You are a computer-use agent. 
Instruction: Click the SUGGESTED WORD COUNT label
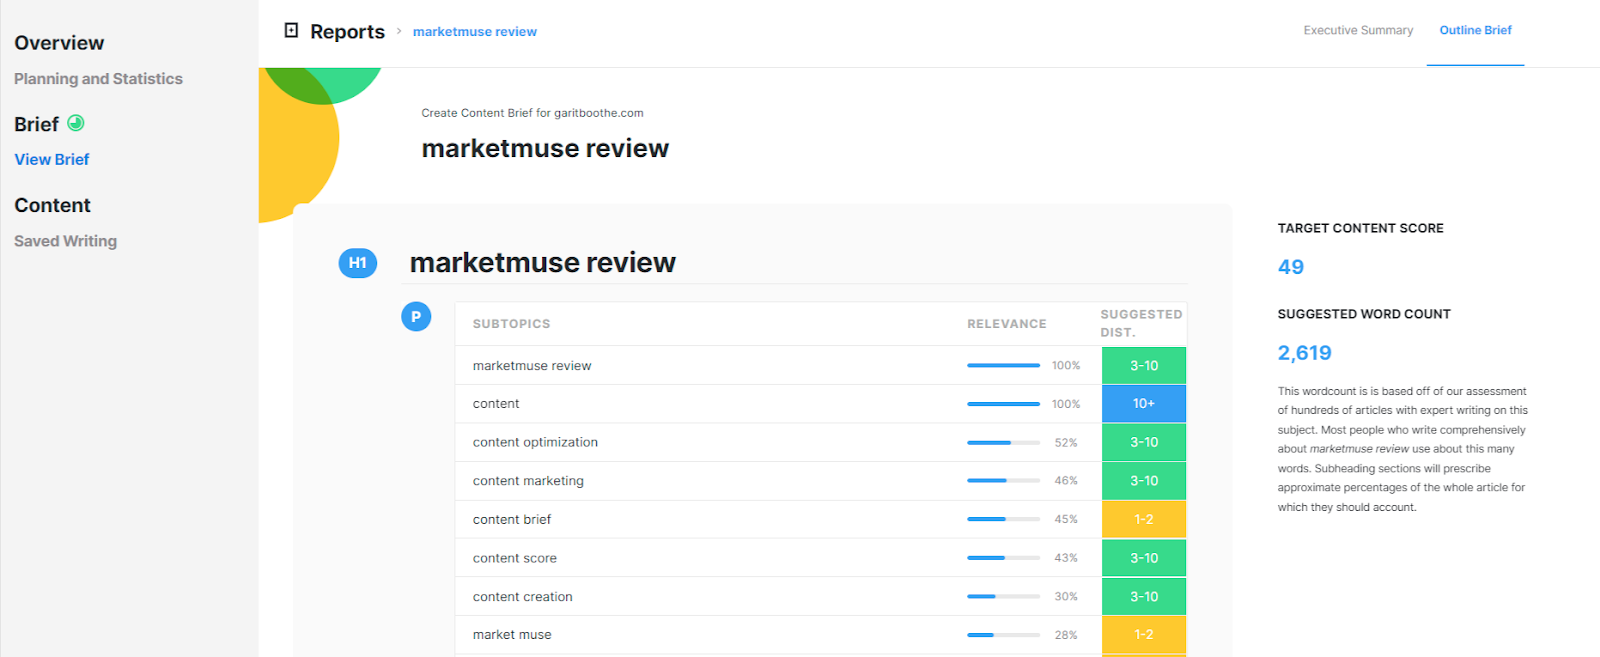1364,314
